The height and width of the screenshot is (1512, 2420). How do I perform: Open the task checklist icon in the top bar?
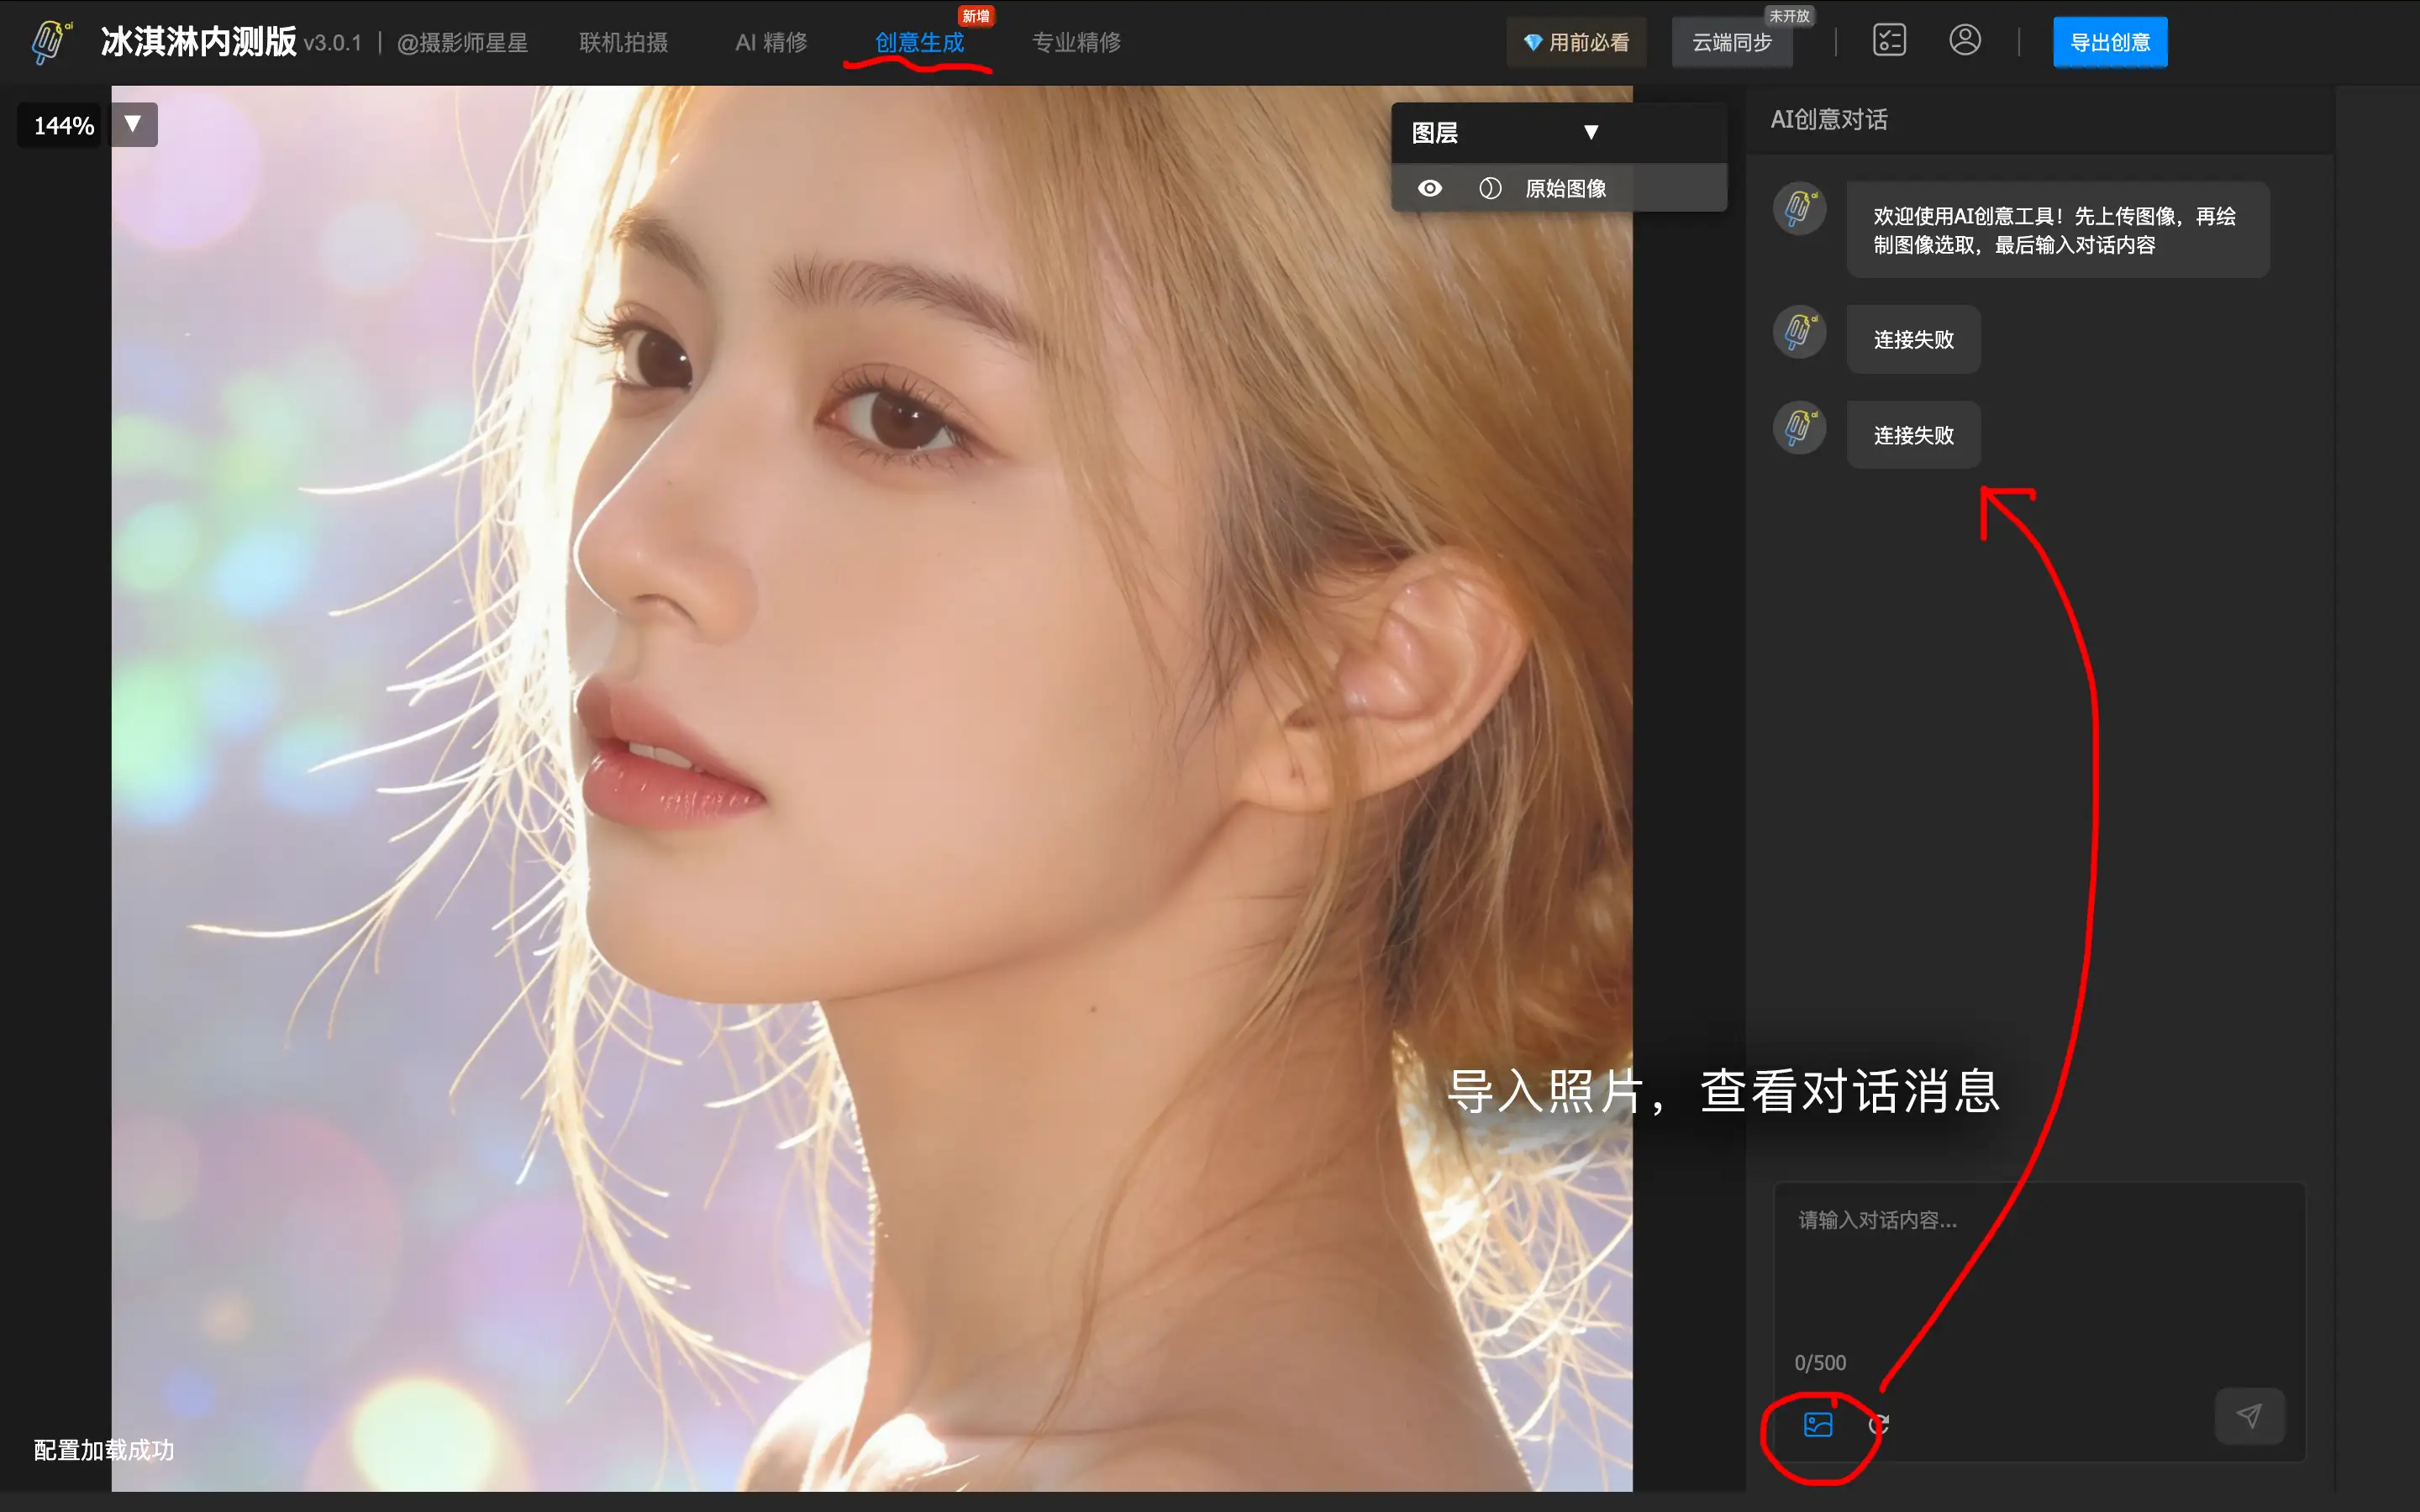click(x=1888, y=41)
